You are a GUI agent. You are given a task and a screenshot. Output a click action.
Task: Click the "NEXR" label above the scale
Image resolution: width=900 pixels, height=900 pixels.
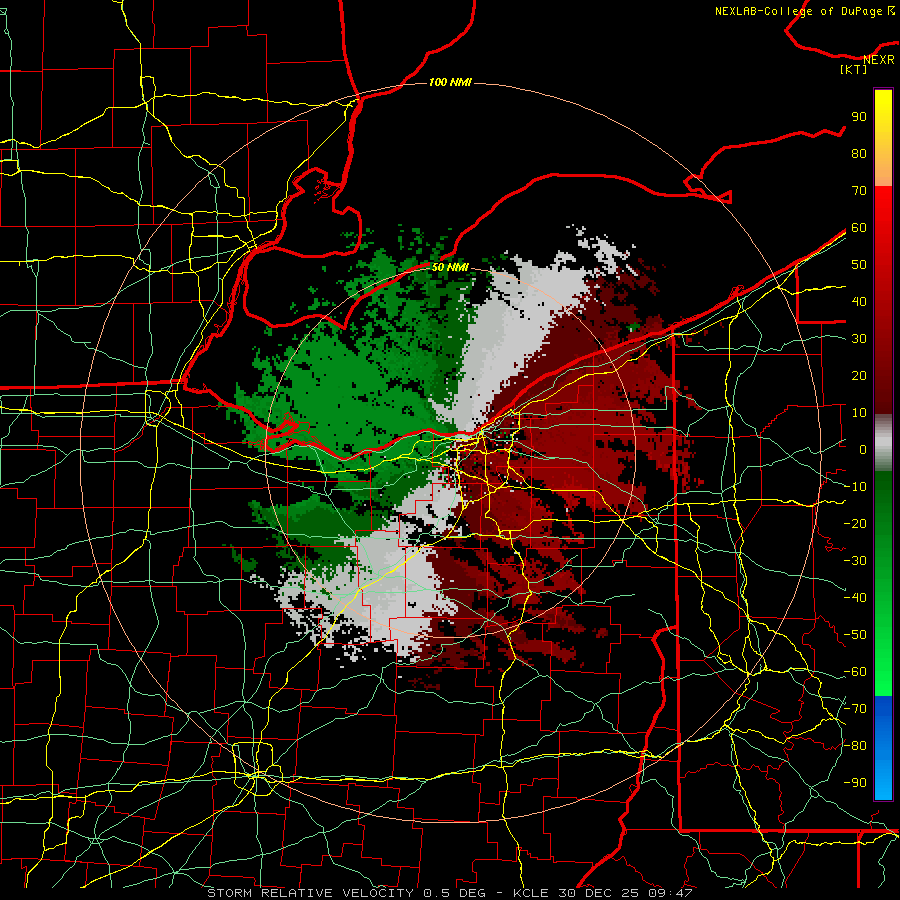pos(879,60)
